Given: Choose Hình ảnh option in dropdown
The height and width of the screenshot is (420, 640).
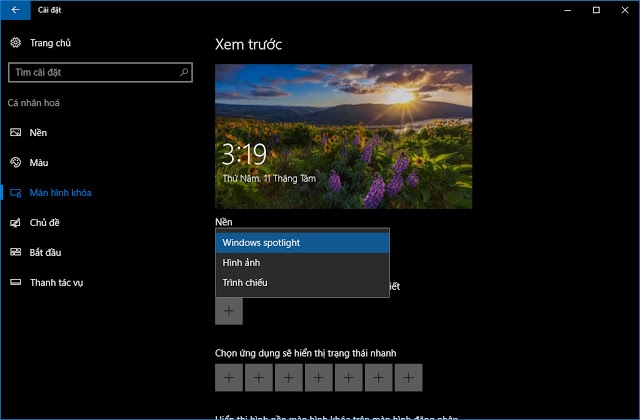Looking at the screenshot, I should [302, 263].
